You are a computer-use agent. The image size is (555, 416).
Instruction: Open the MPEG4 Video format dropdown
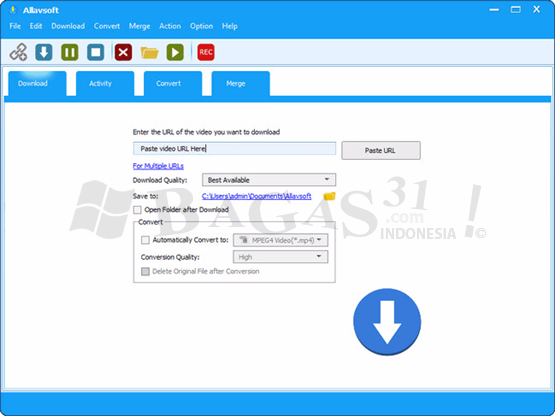(280, 240)
